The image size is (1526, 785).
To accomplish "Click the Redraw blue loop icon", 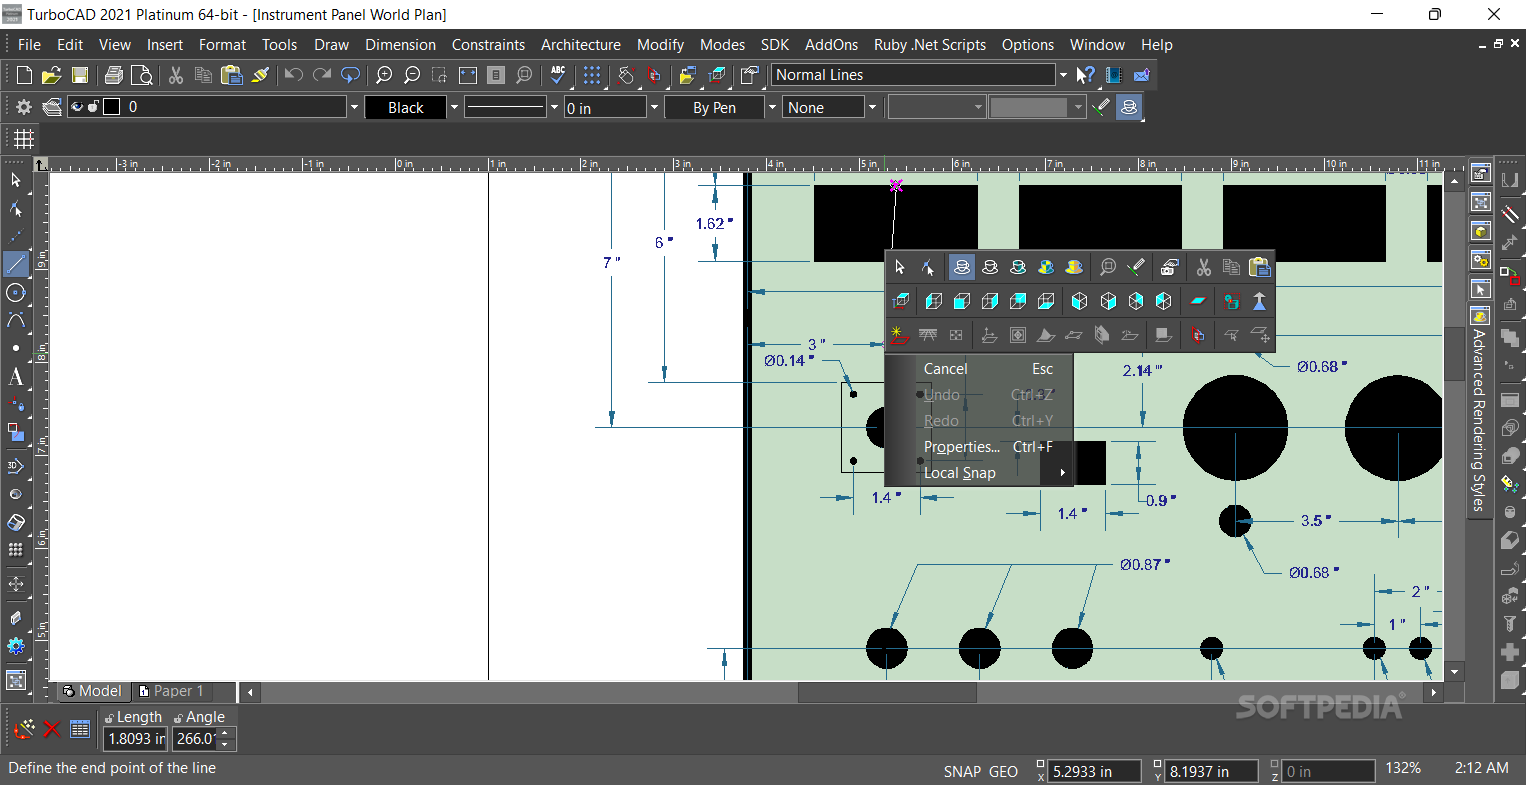I will point(350,75).
